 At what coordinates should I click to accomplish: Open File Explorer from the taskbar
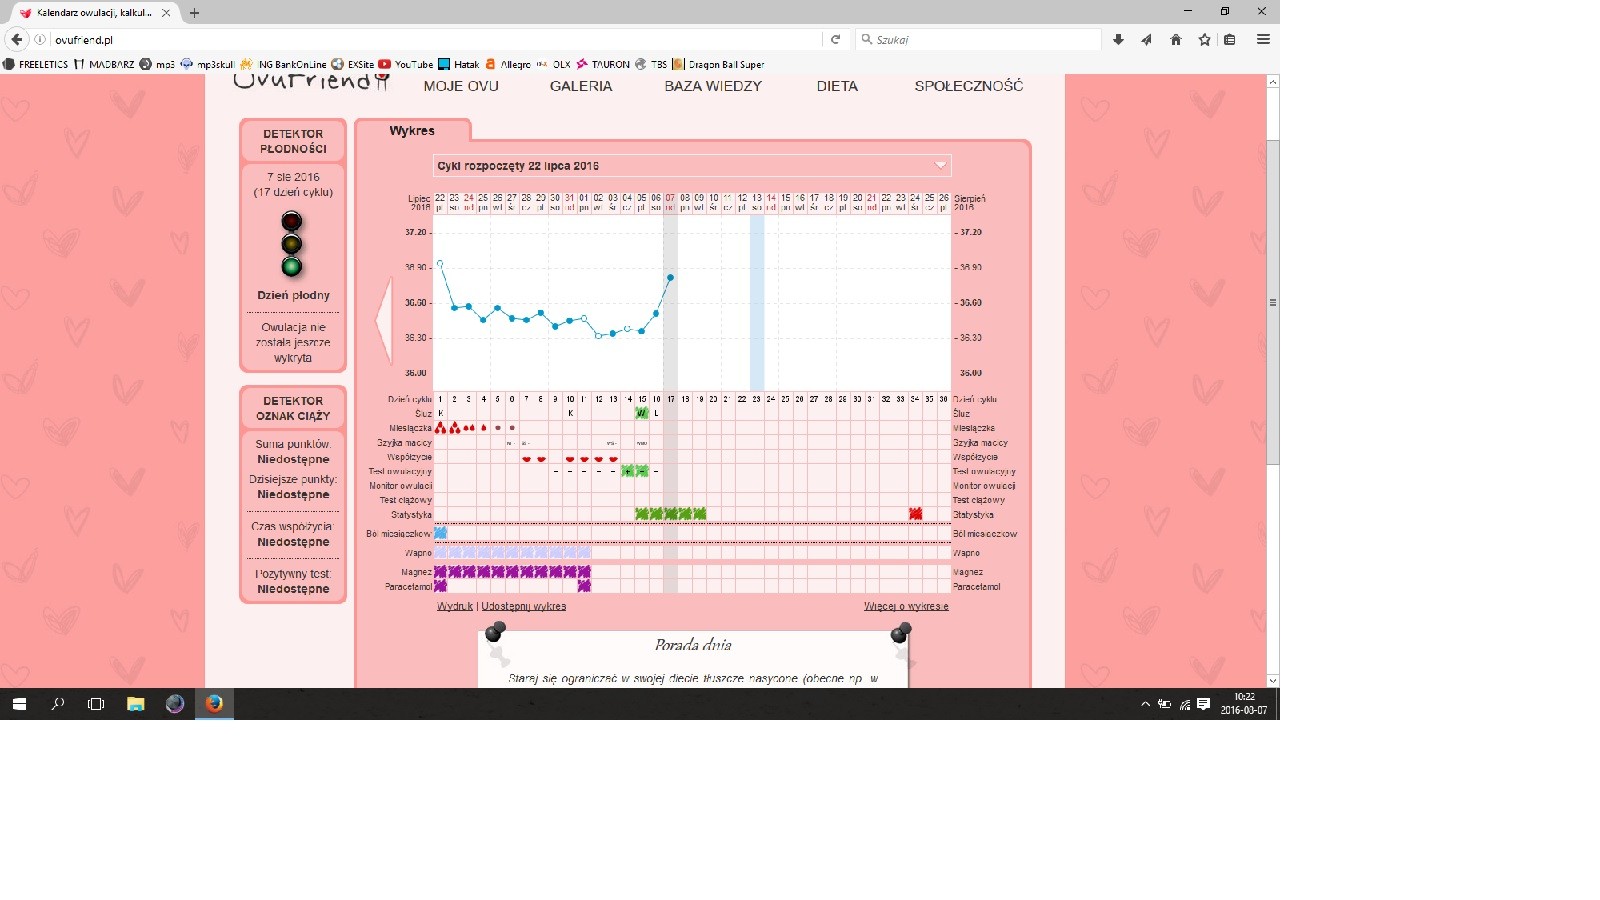tap(135, 704)
